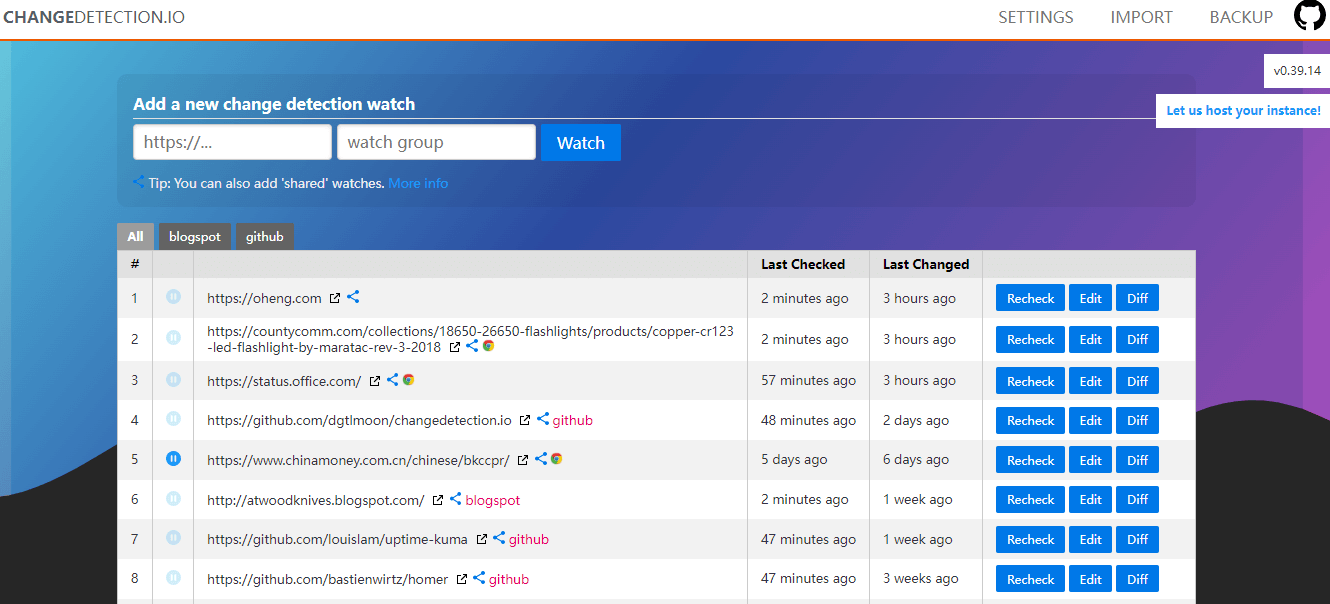Screen dimensions: 1330x604
Task: Pause the atwoodknives.blogspot.com watch
Action: pos(173,499)
